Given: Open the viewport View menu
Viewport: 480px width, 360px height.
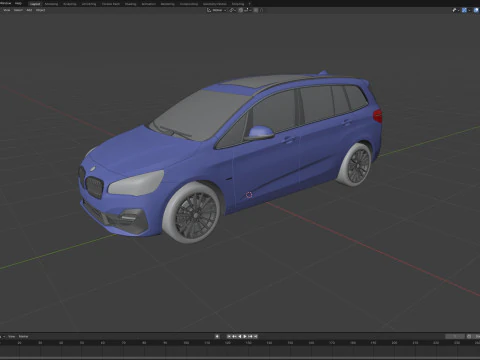Looking at the screenshot, I should [7, 10].
